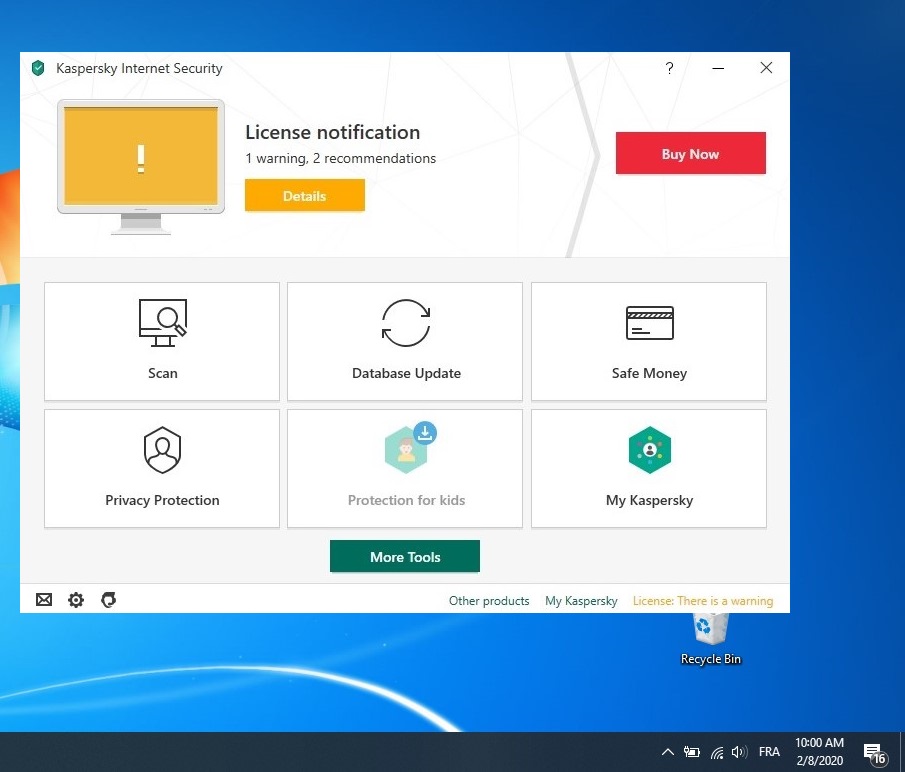Click the License notification heading
This screenshot has width=905, height=772.
point(332,132)
